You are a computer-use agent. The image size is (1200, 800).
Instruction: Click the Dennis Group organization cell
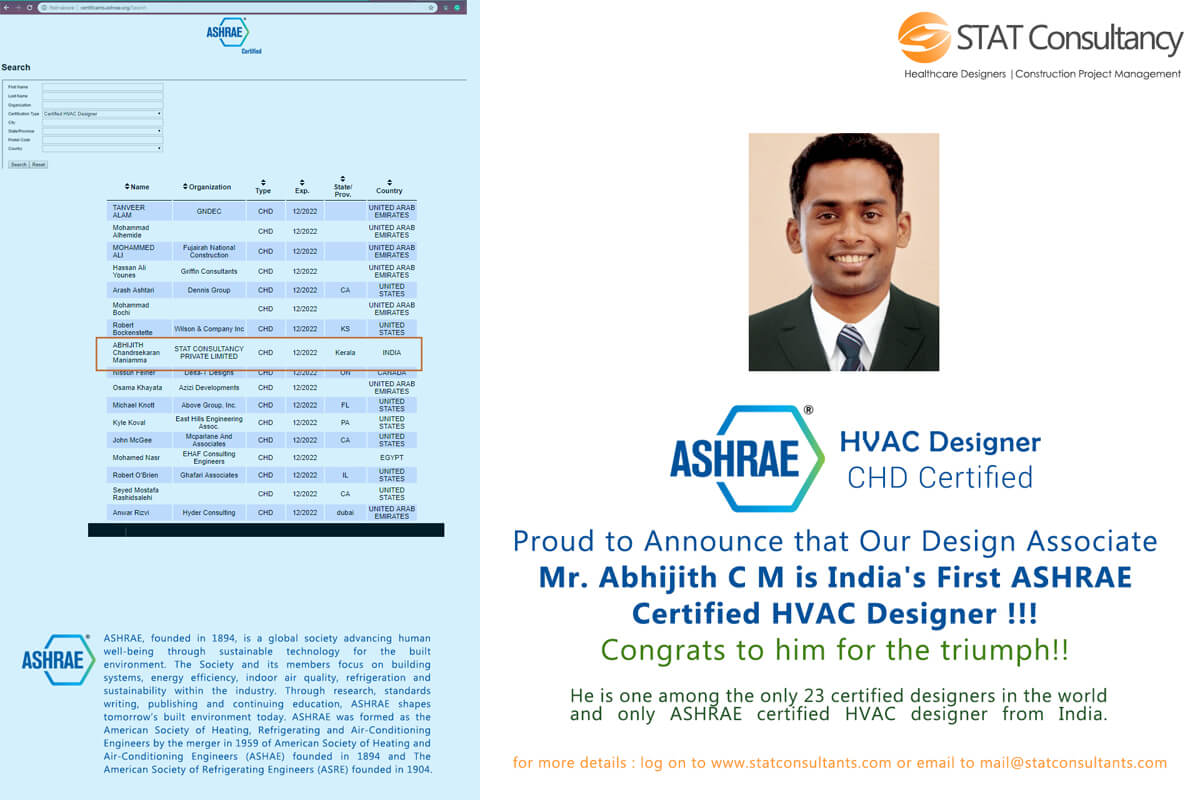point(209,290)
